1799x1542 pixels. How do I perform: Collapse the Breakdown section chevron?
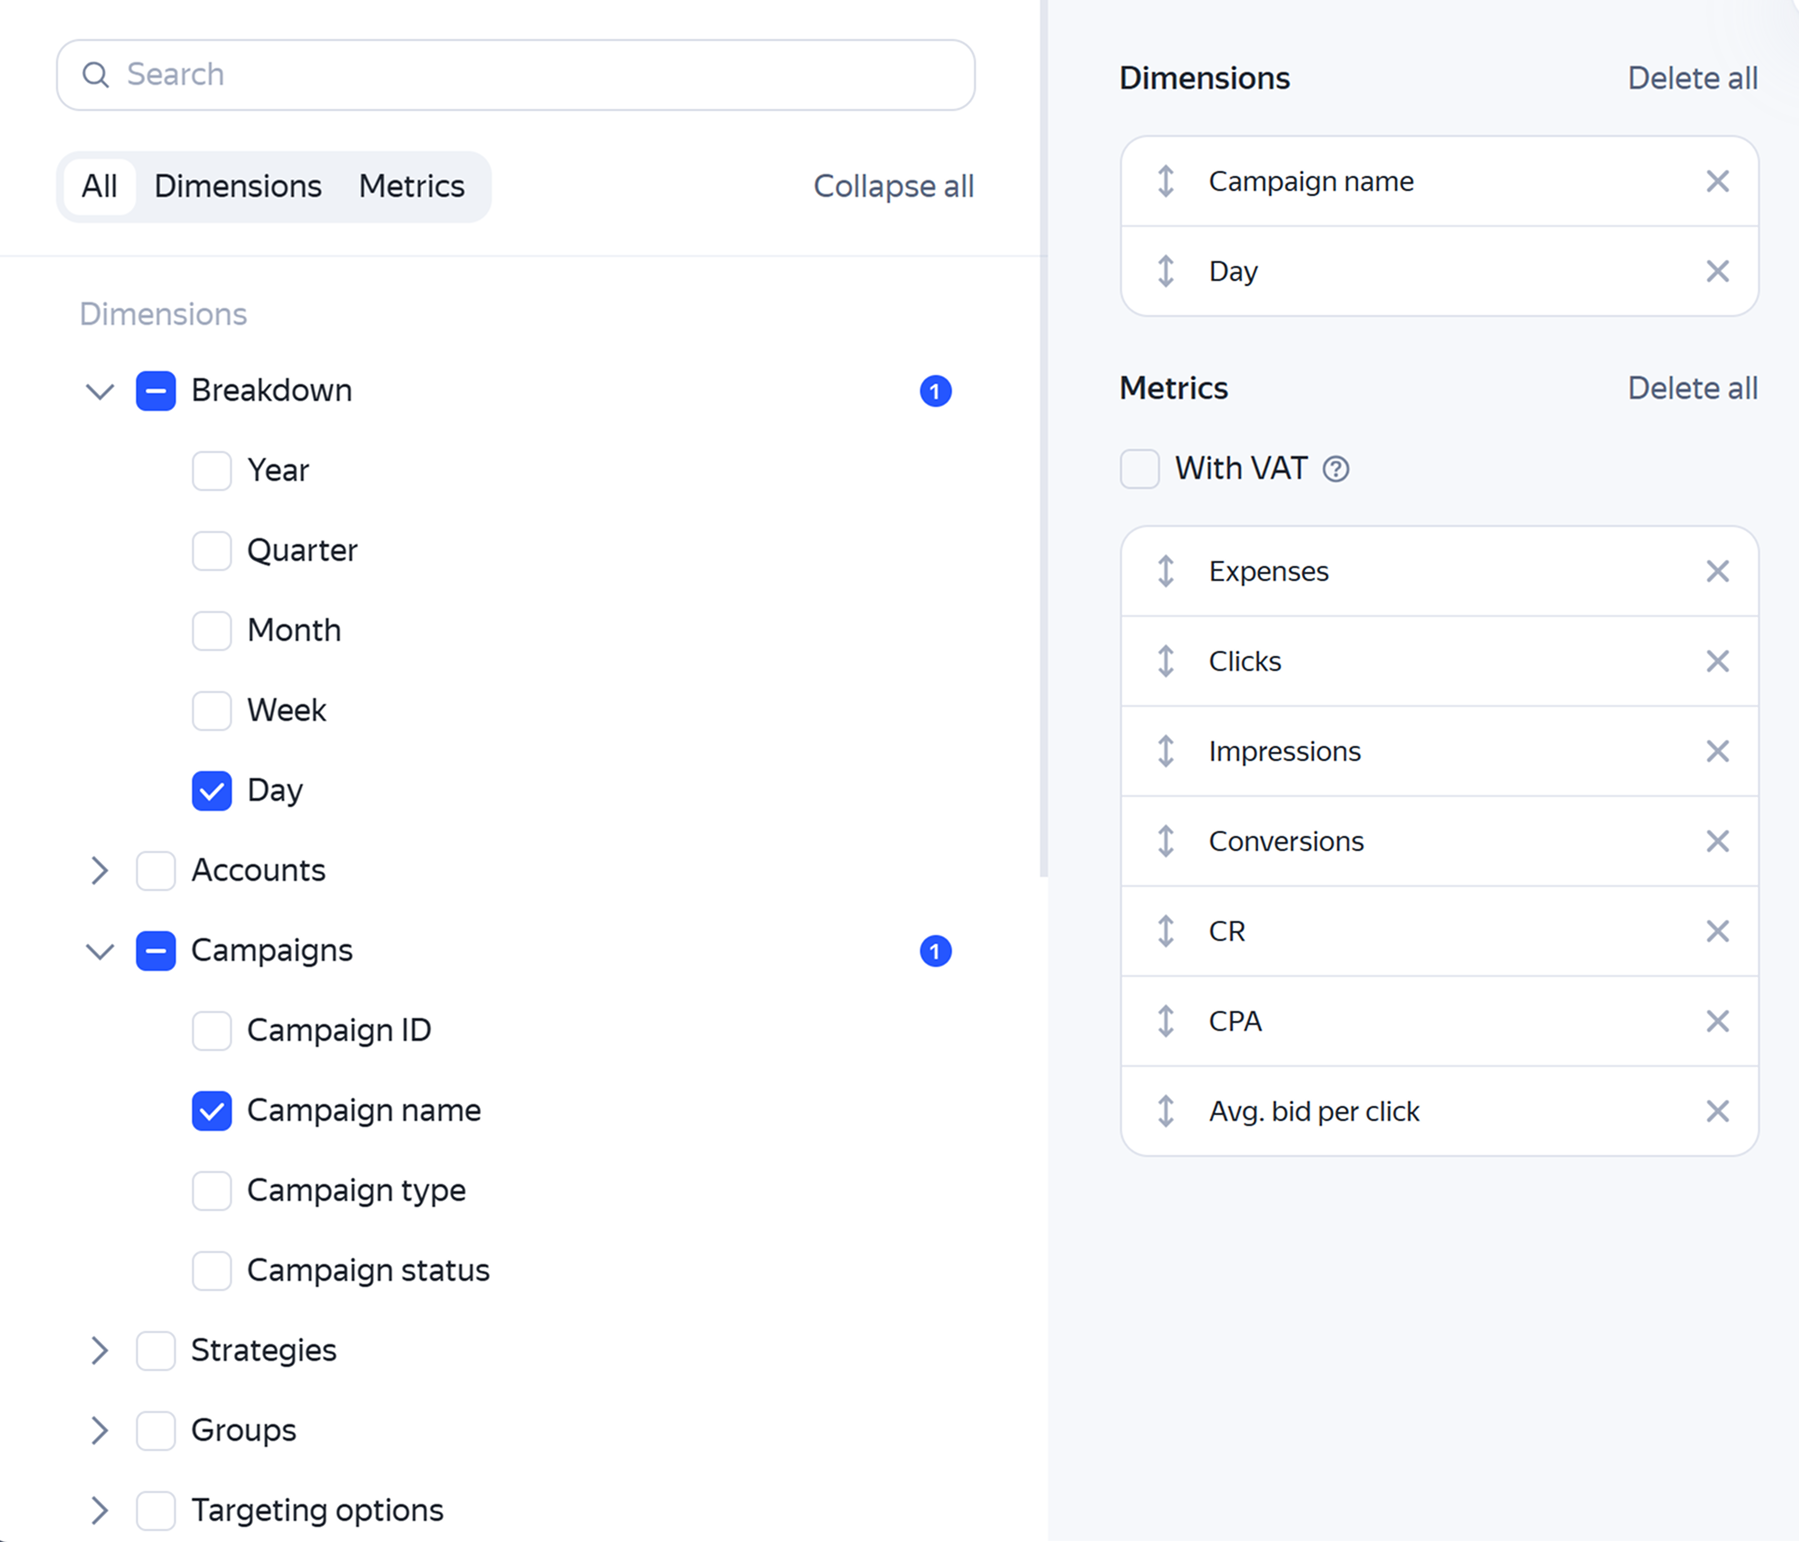coord(99,391)
